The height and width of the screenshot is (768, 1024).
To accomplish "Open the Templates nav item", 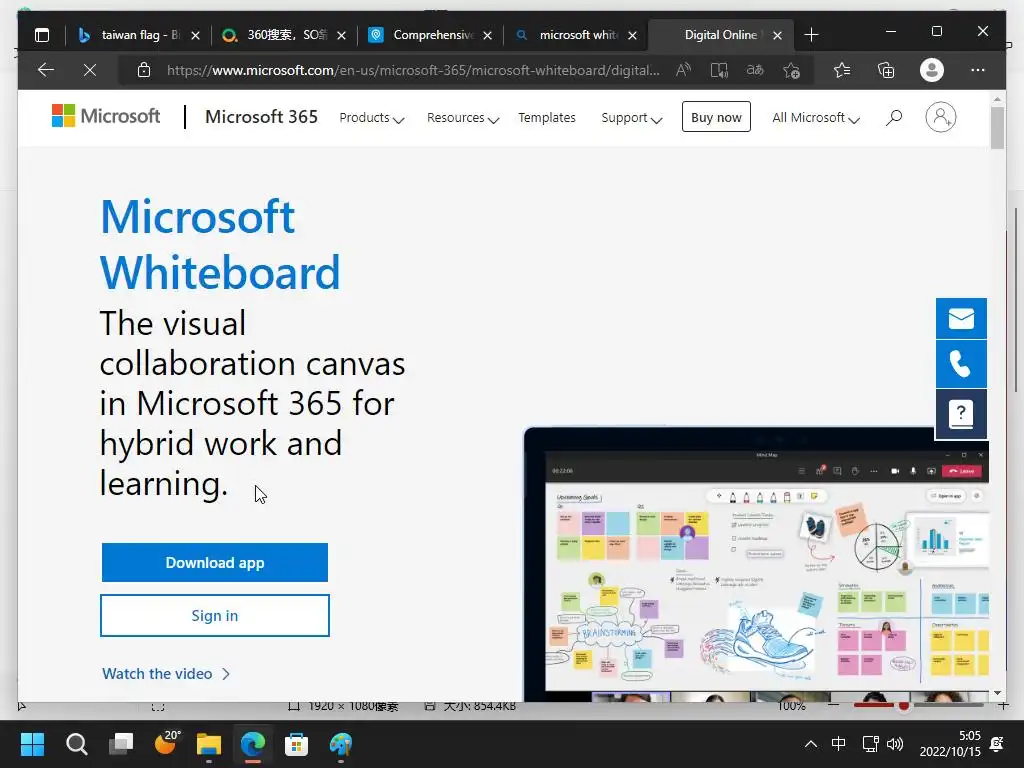I will 547,118.
